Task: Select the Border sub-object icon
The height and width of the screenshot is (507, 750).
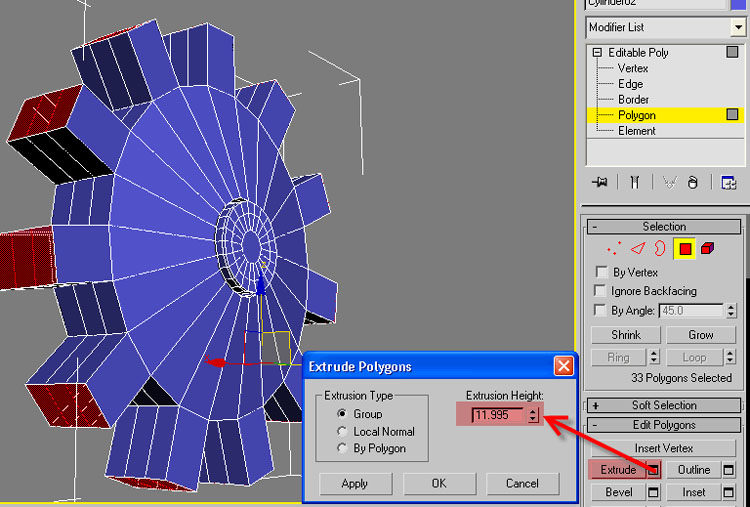Action: [x=660, y=247]
